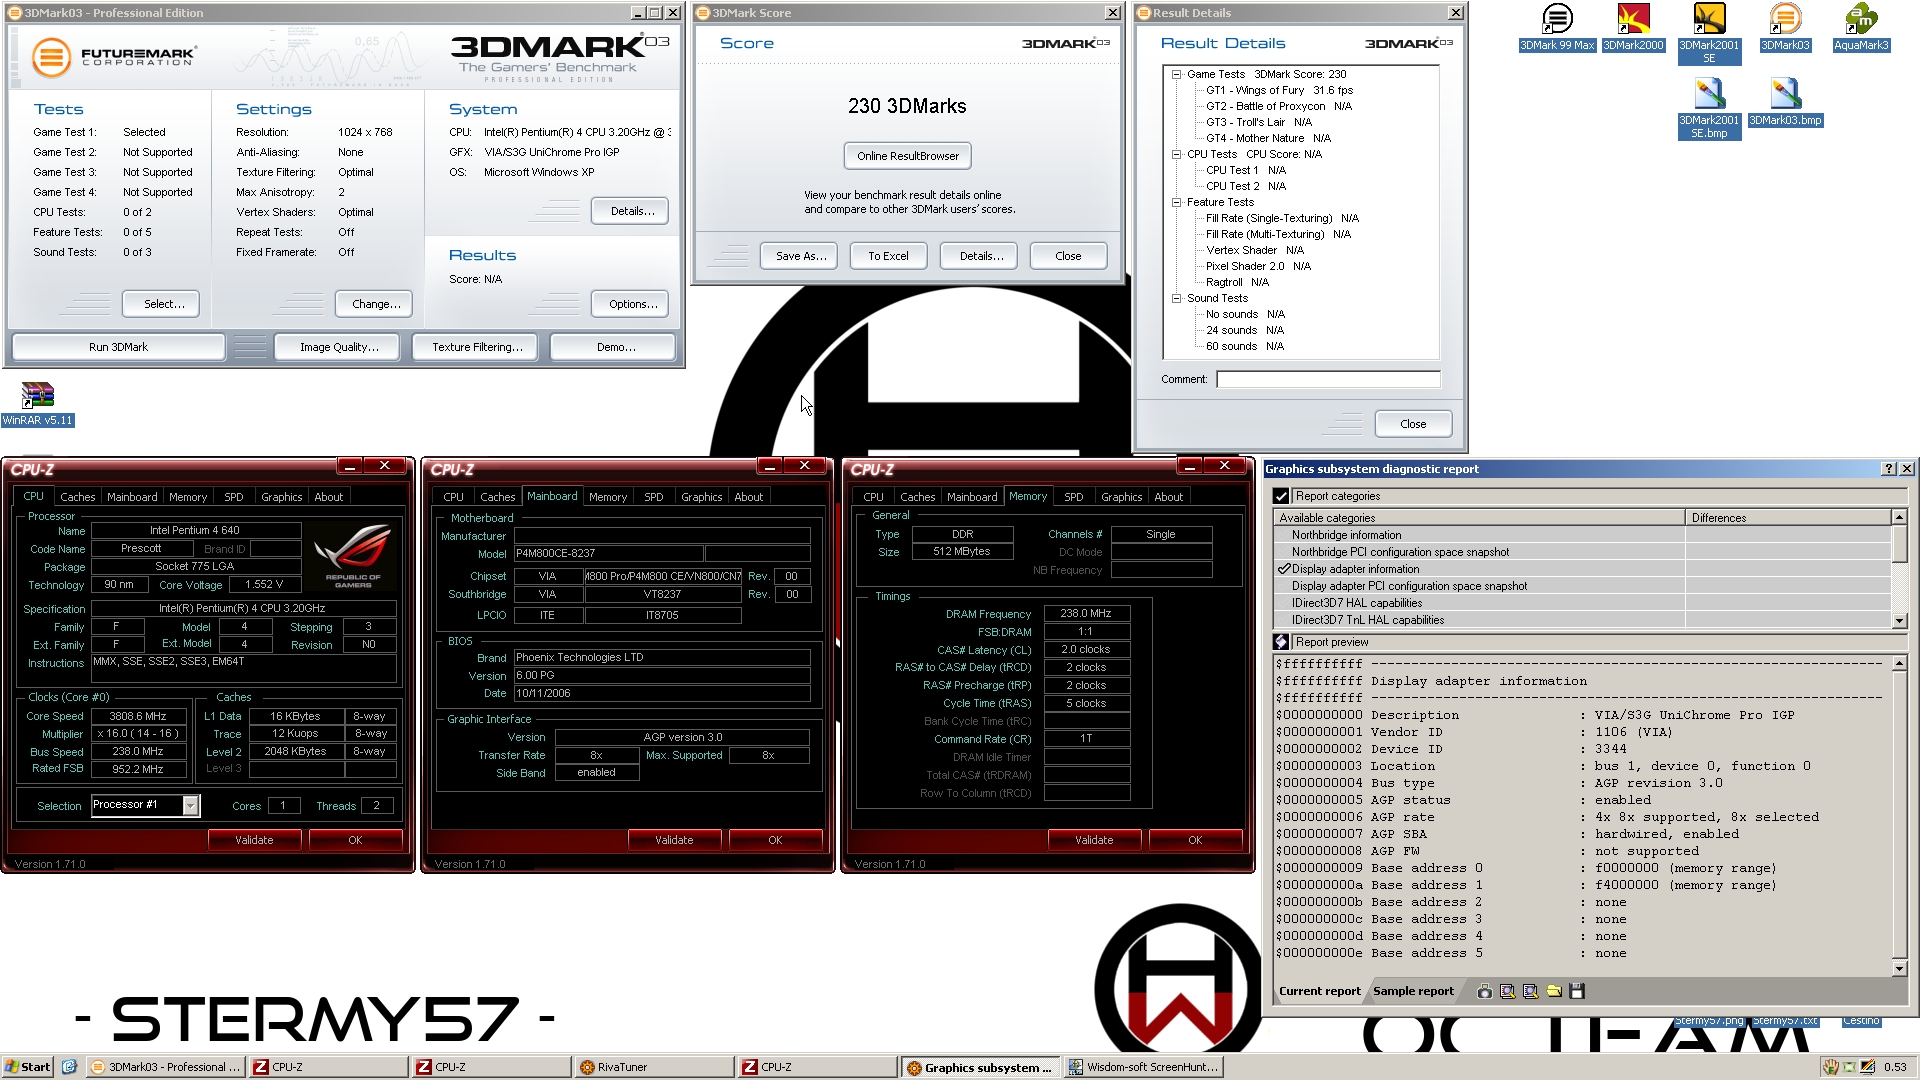Open the WinRAR v5.11 desktop shortcut
This screenshot has height=1080, width=1920.
point(37,404)
